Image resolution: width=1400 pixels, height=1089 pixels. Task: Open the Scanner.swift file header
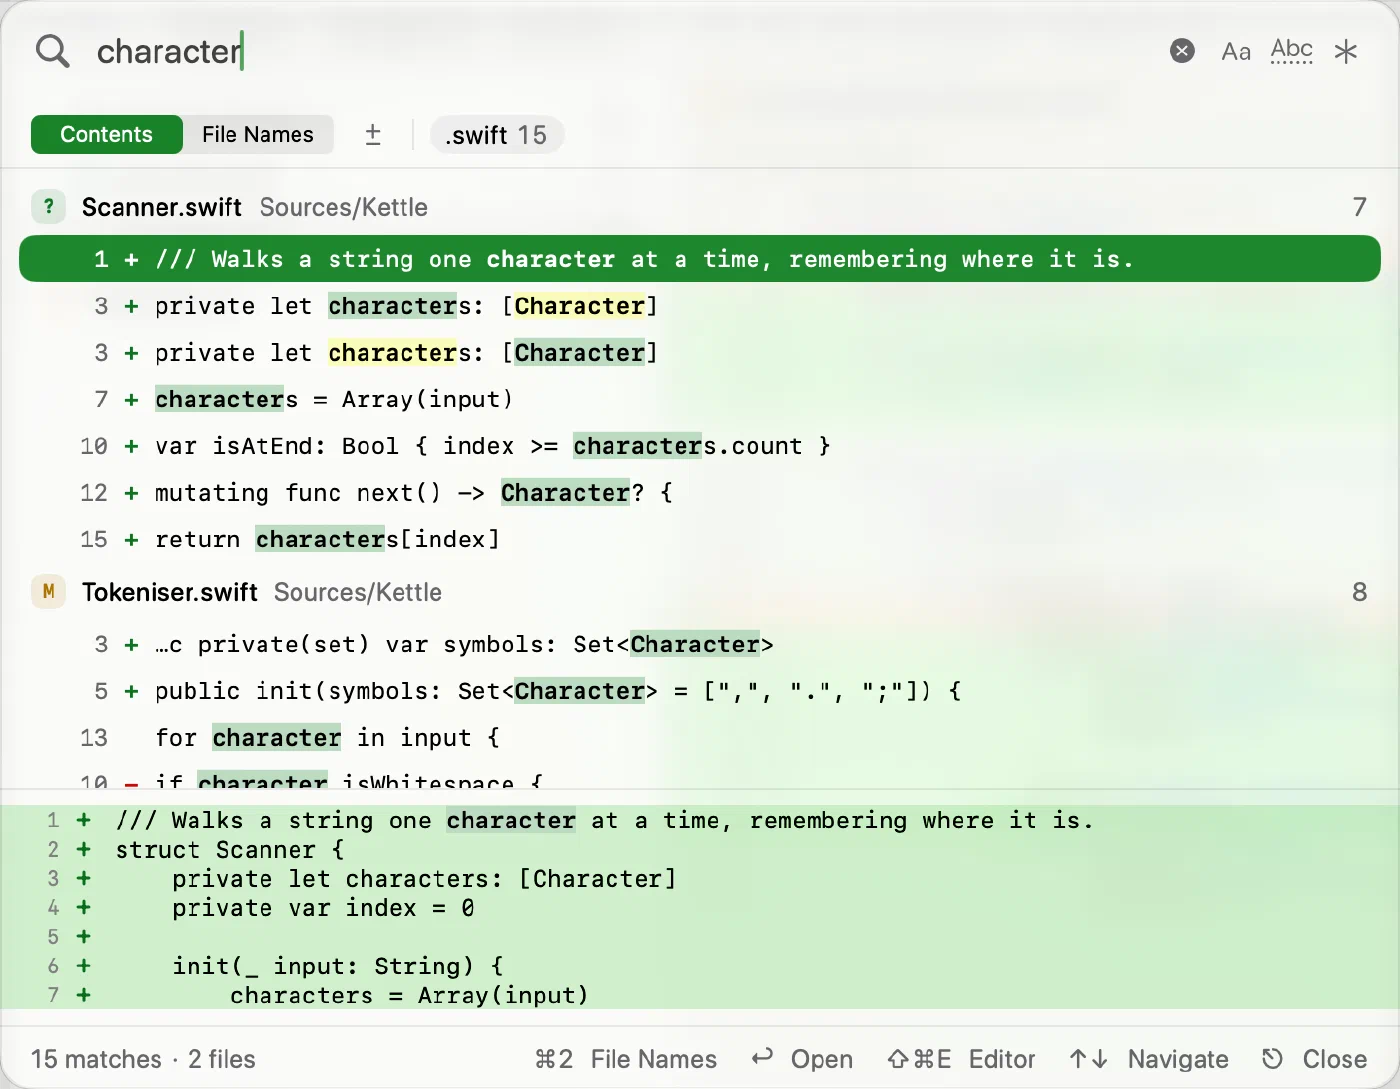[x=700, y=207]
